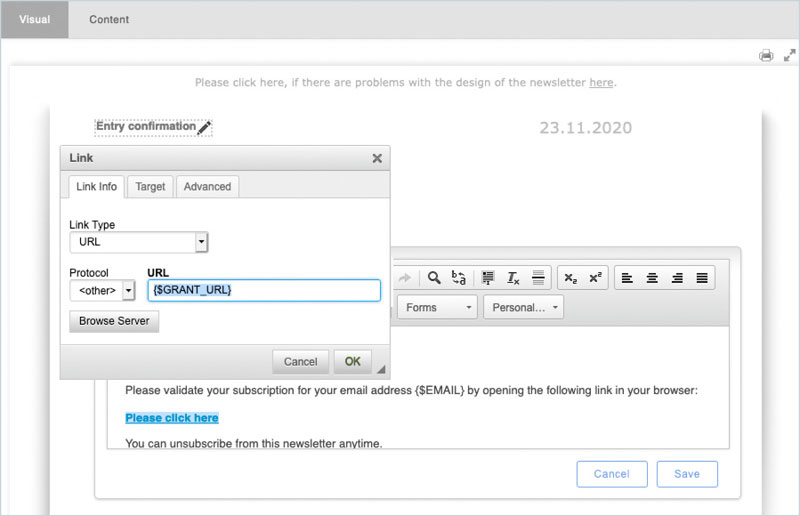Click the Replace icon in editor toolbar

459,278
